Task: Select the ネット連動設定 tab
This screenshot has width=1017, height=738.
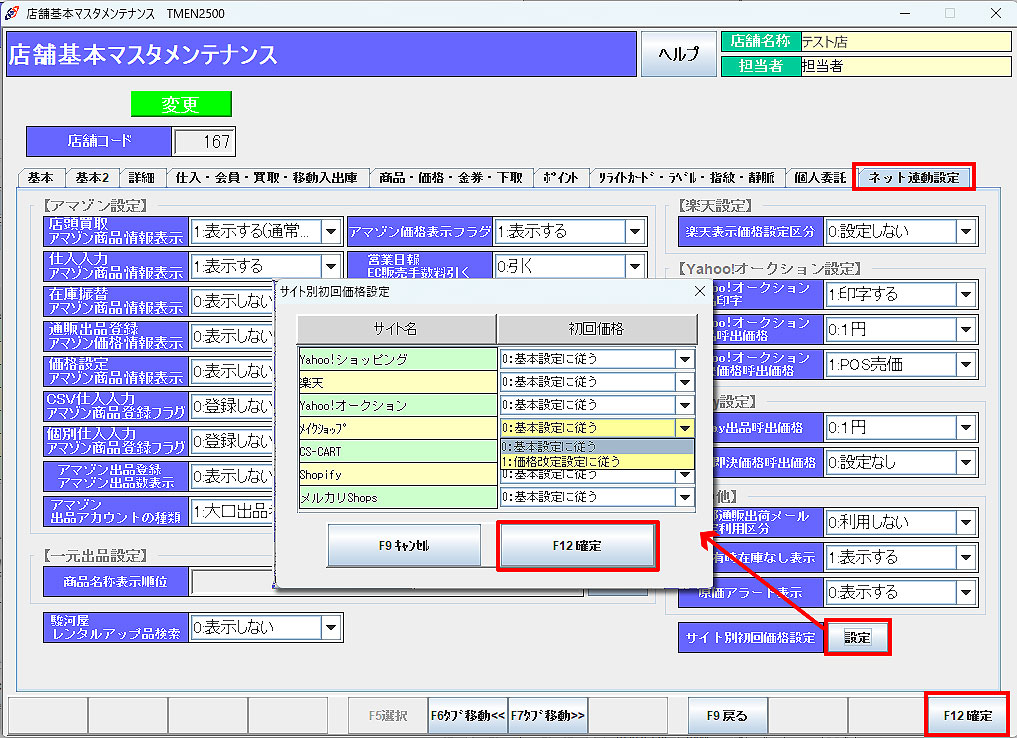Action: coord(913,178)
